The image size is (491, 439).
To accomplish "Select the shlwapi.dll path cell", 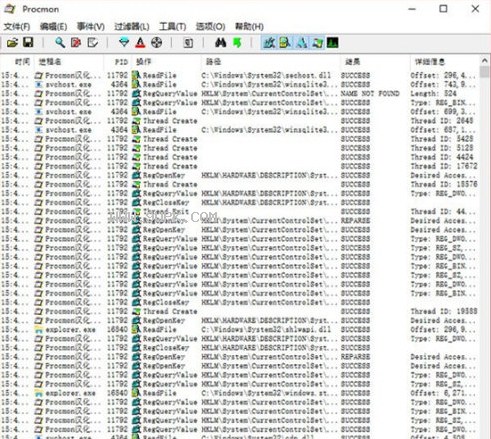I will [266, 329].
